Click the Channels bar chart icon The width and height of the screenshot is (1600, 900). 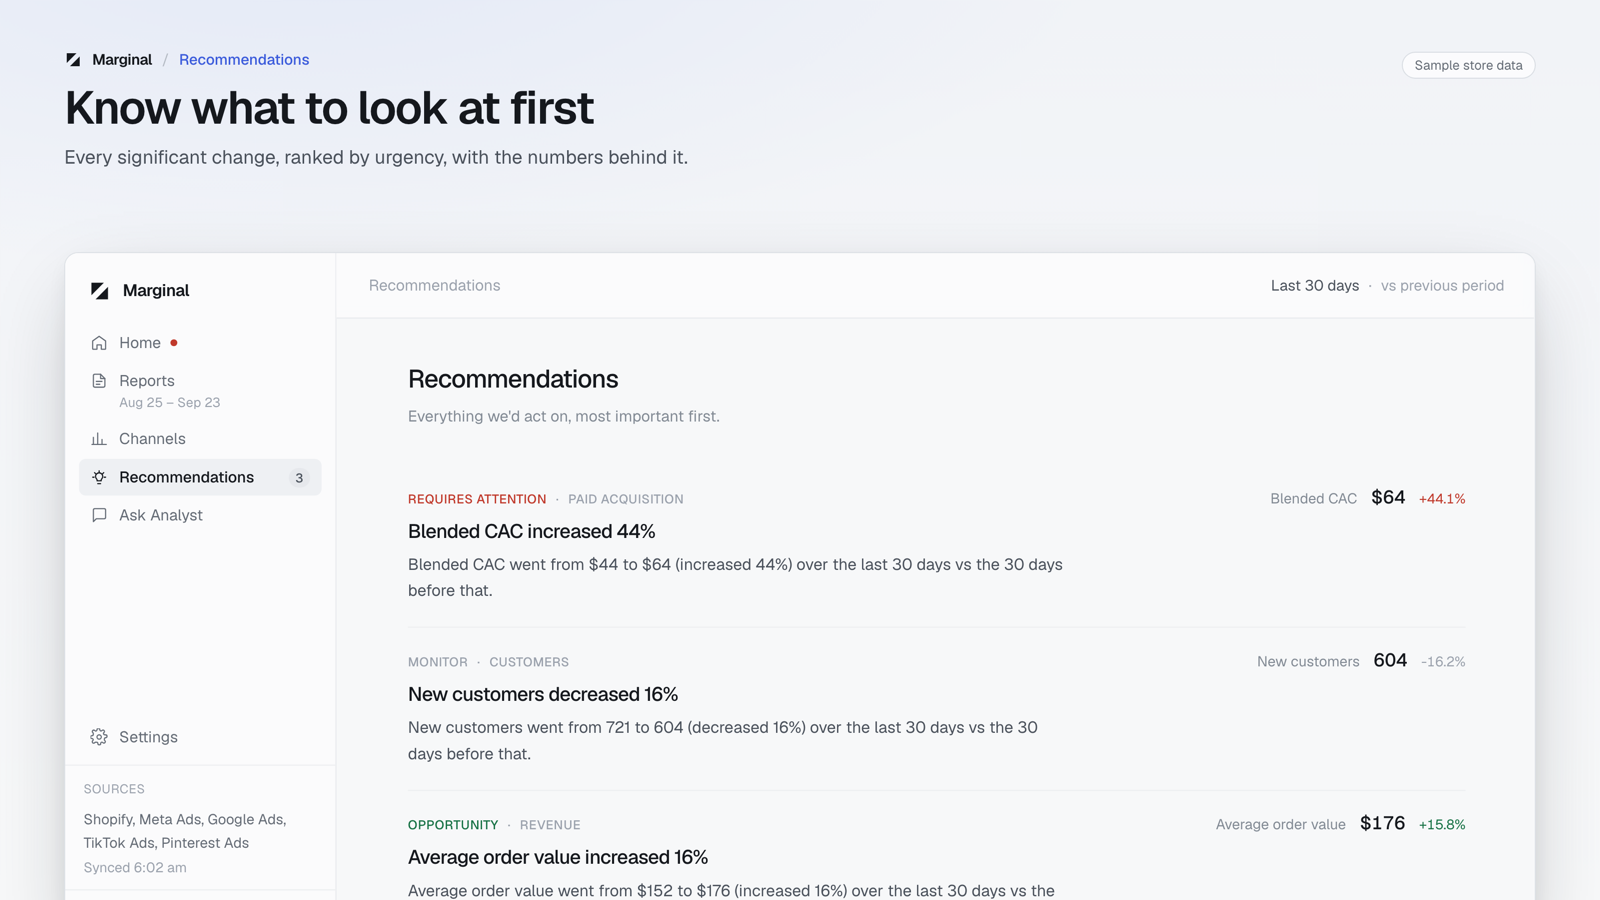(x=99, y=439)
